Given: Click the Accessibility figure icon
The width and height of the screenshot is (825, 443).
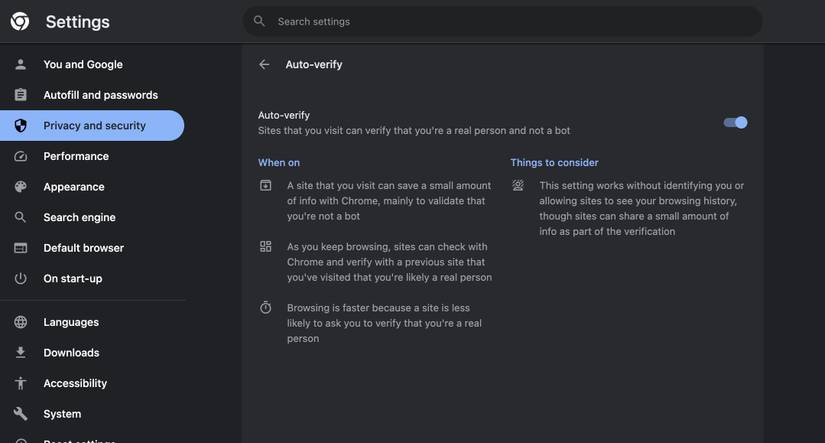Looking at the screenshot, I should tap(20, 383).
